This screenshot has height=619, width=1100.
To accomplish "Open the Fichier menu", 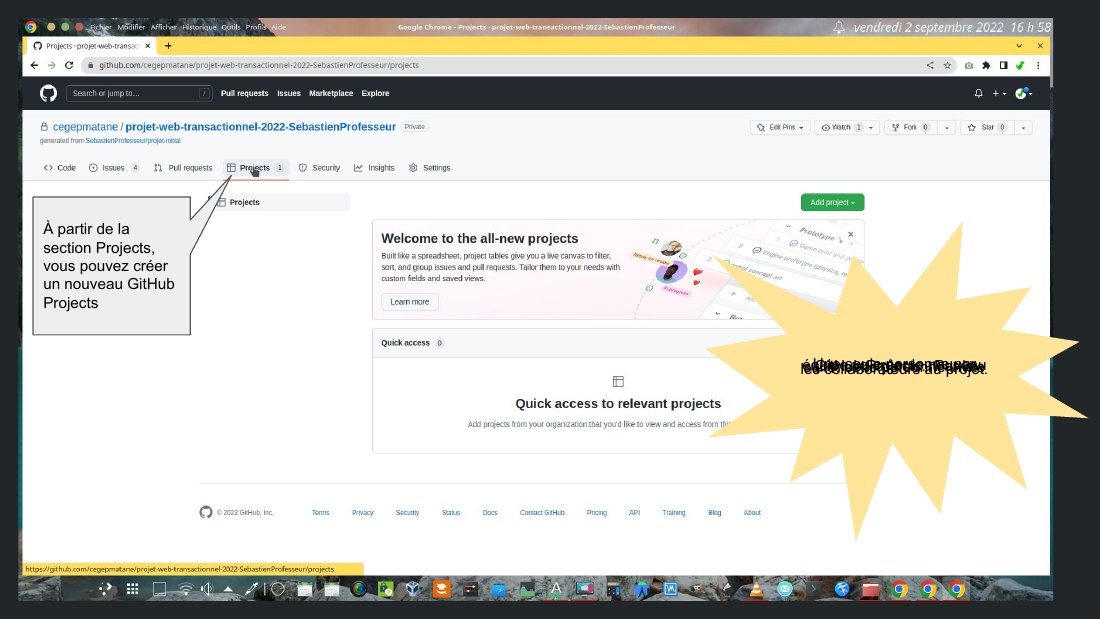I will coord(100,27).
